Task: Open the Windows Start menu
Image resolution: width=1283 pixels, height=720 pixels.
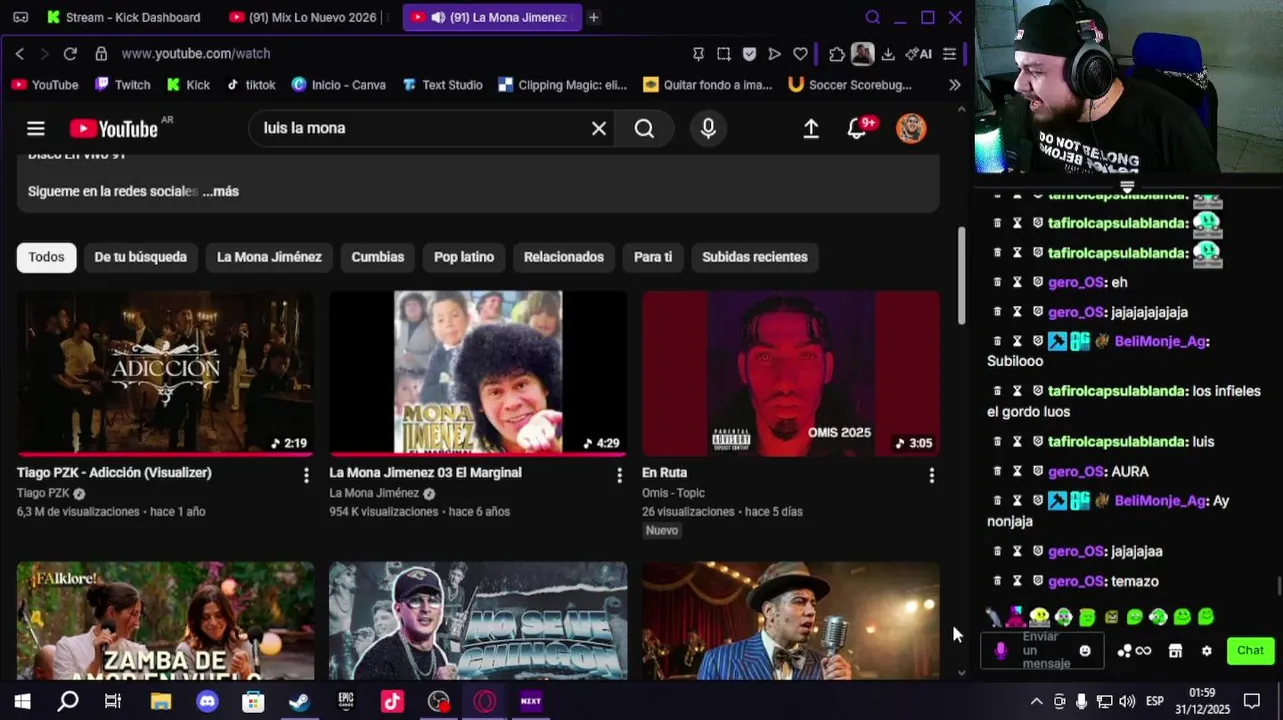Action: click(22, 701)
